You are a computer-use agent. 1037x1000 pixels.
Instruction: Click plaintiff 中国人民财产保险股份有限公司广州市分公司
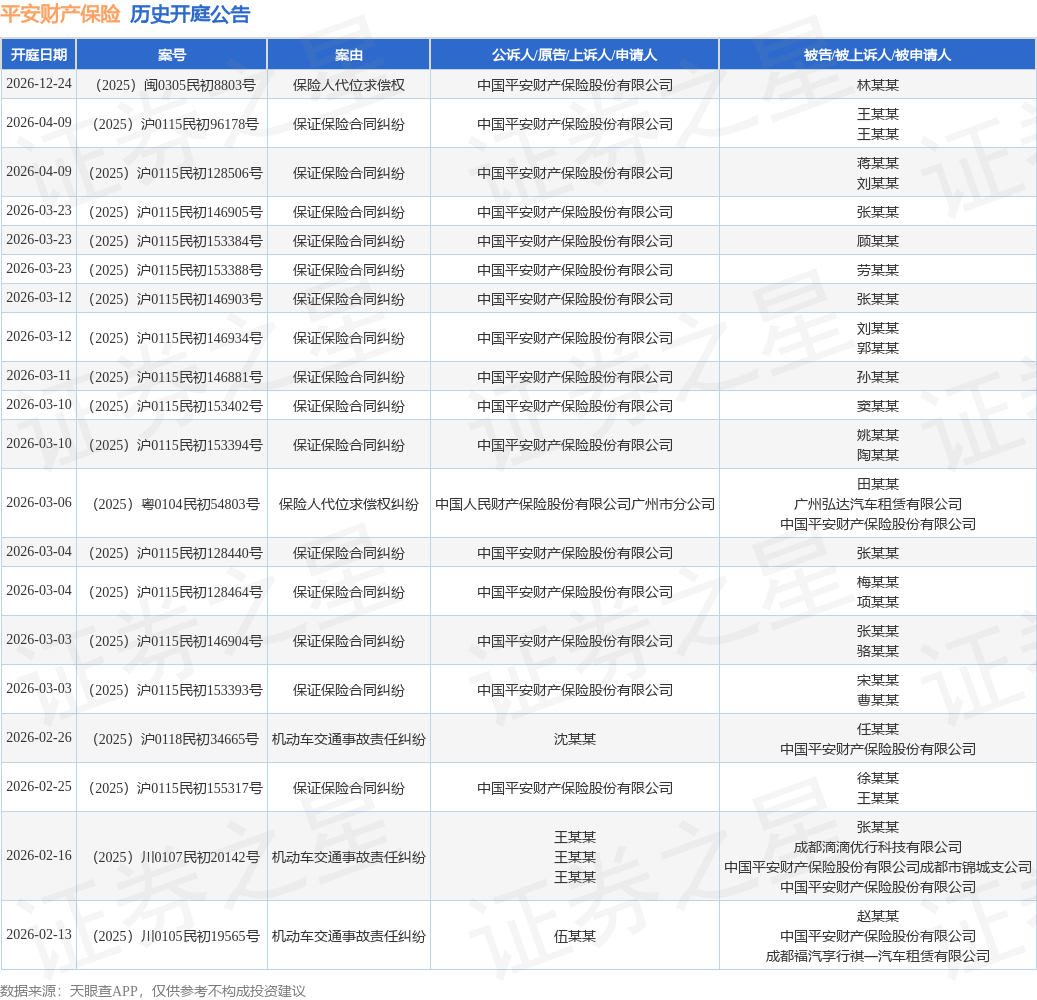pyautogui.click(x=574, y=504)
